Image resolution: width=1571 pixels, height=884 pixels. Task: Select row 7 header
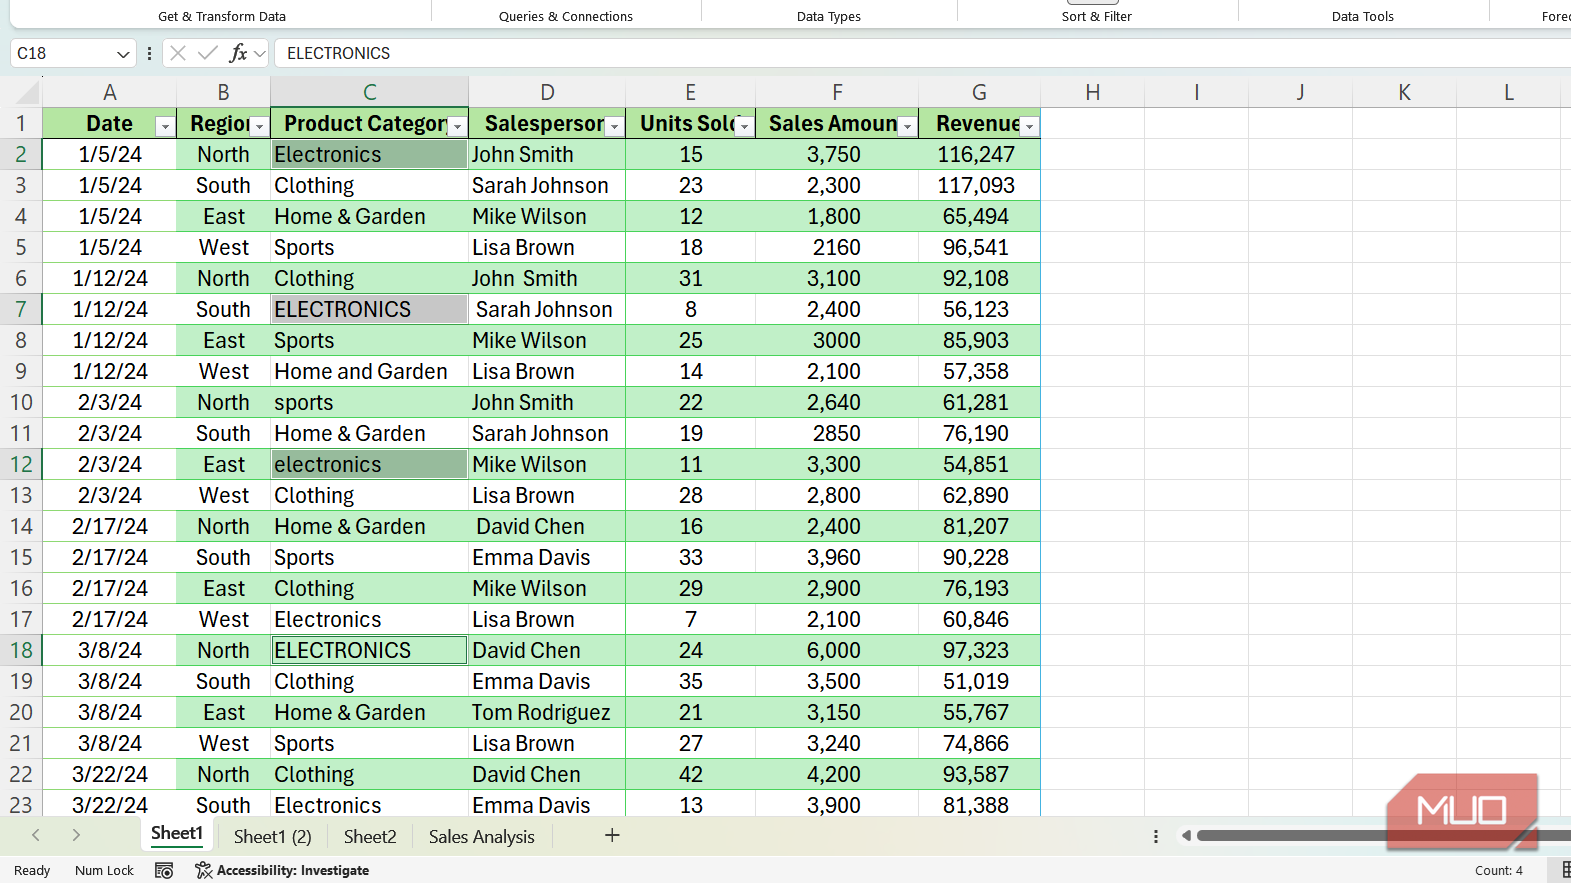tap(21, 309)
